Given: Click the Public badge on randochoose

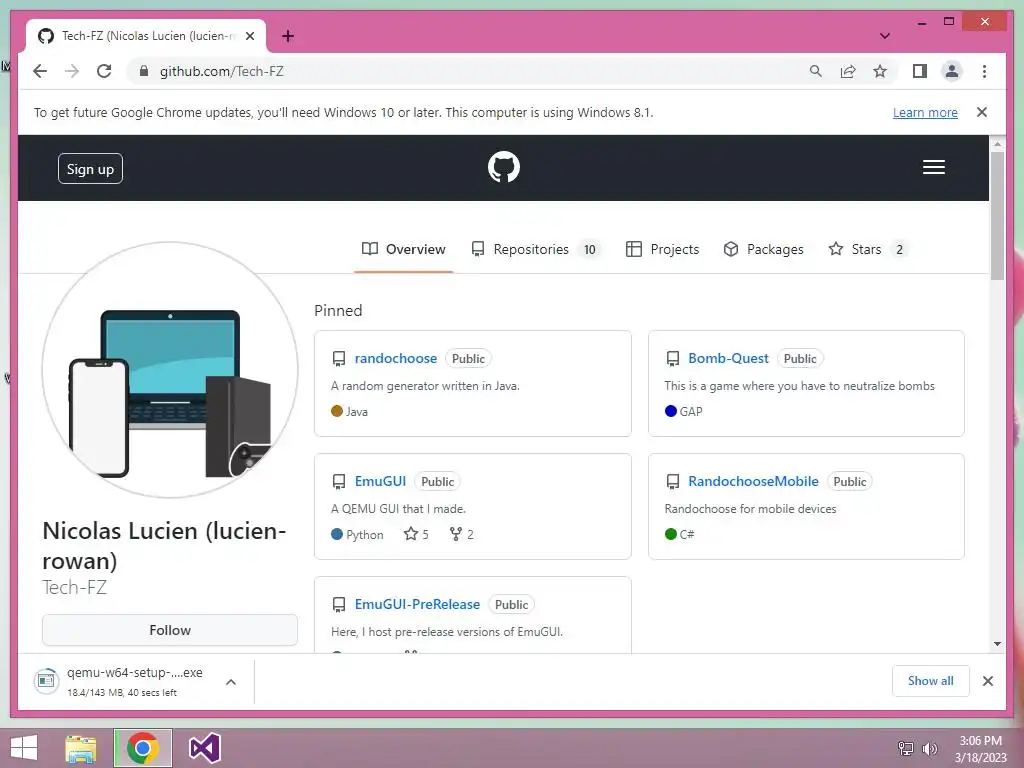Looking at the screenshot, I should click(x=468, y=359).
